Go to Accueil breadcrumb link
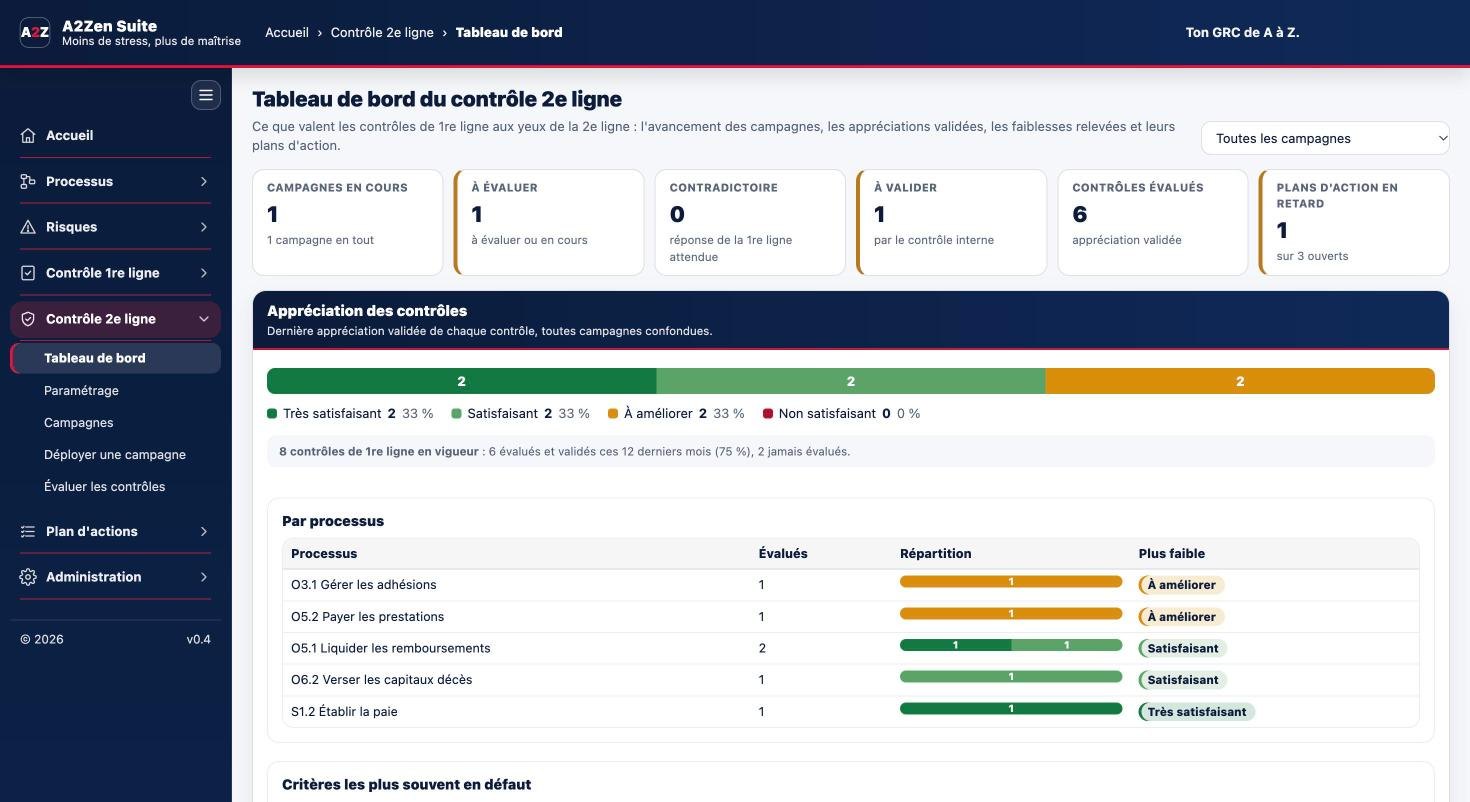The height and width of the screenshot is (802, 1470). pos(287,32)
